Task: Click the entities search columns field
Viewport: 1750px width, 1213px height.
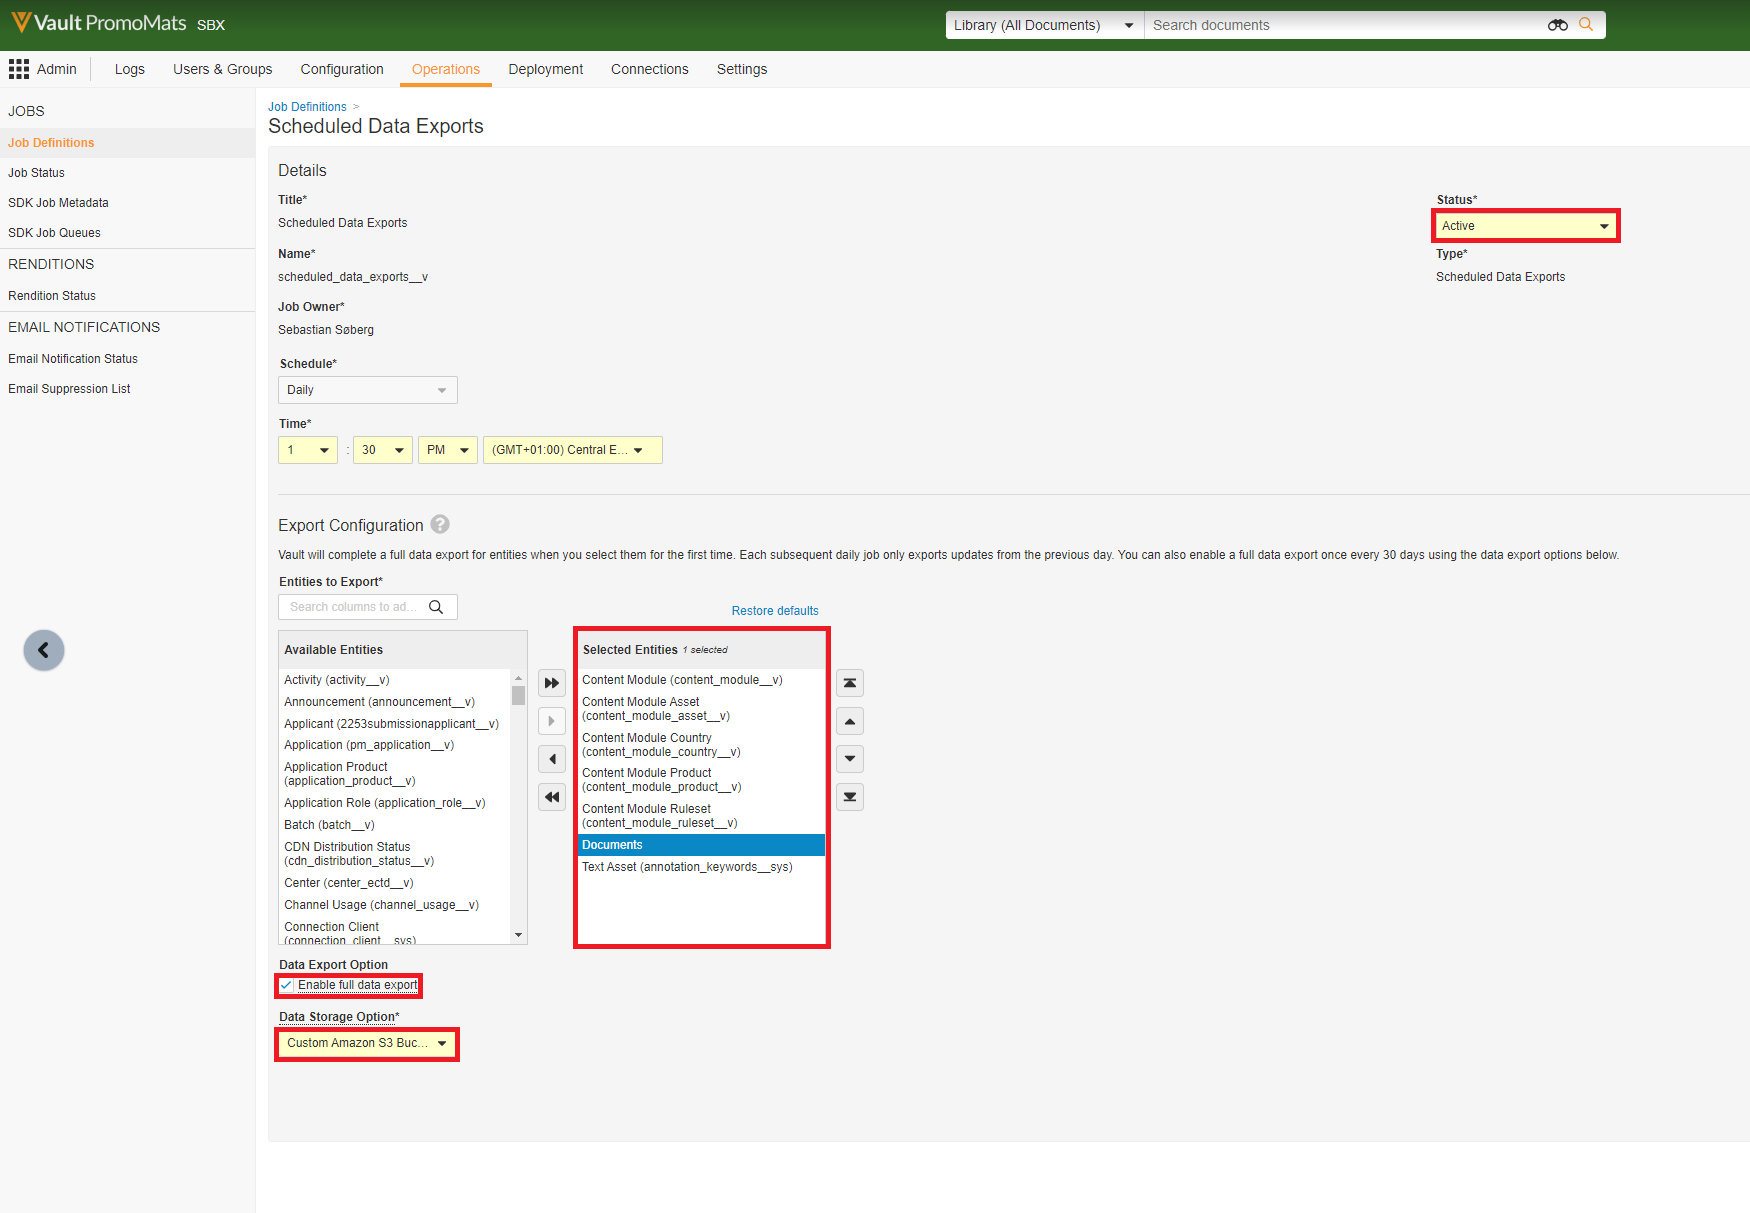Action: [x=355, y=607]
